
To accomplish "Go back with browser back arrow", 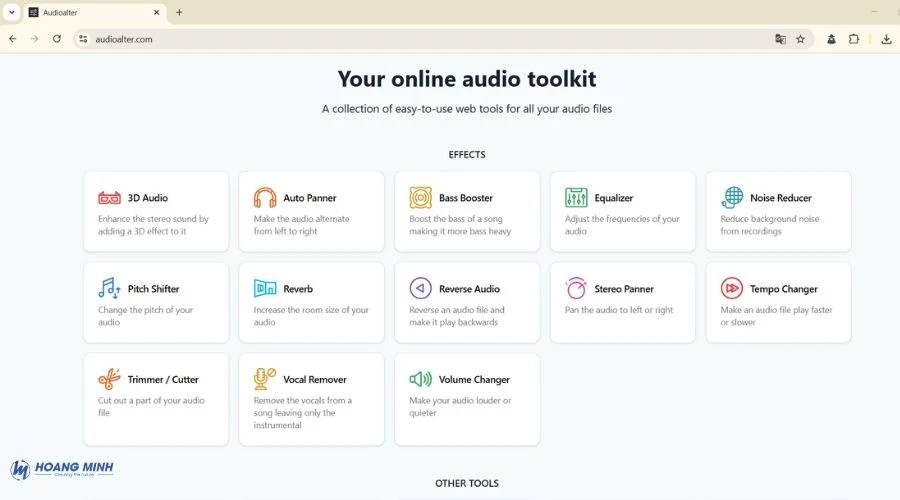I will pyautogui.click(x=13, y=39).
